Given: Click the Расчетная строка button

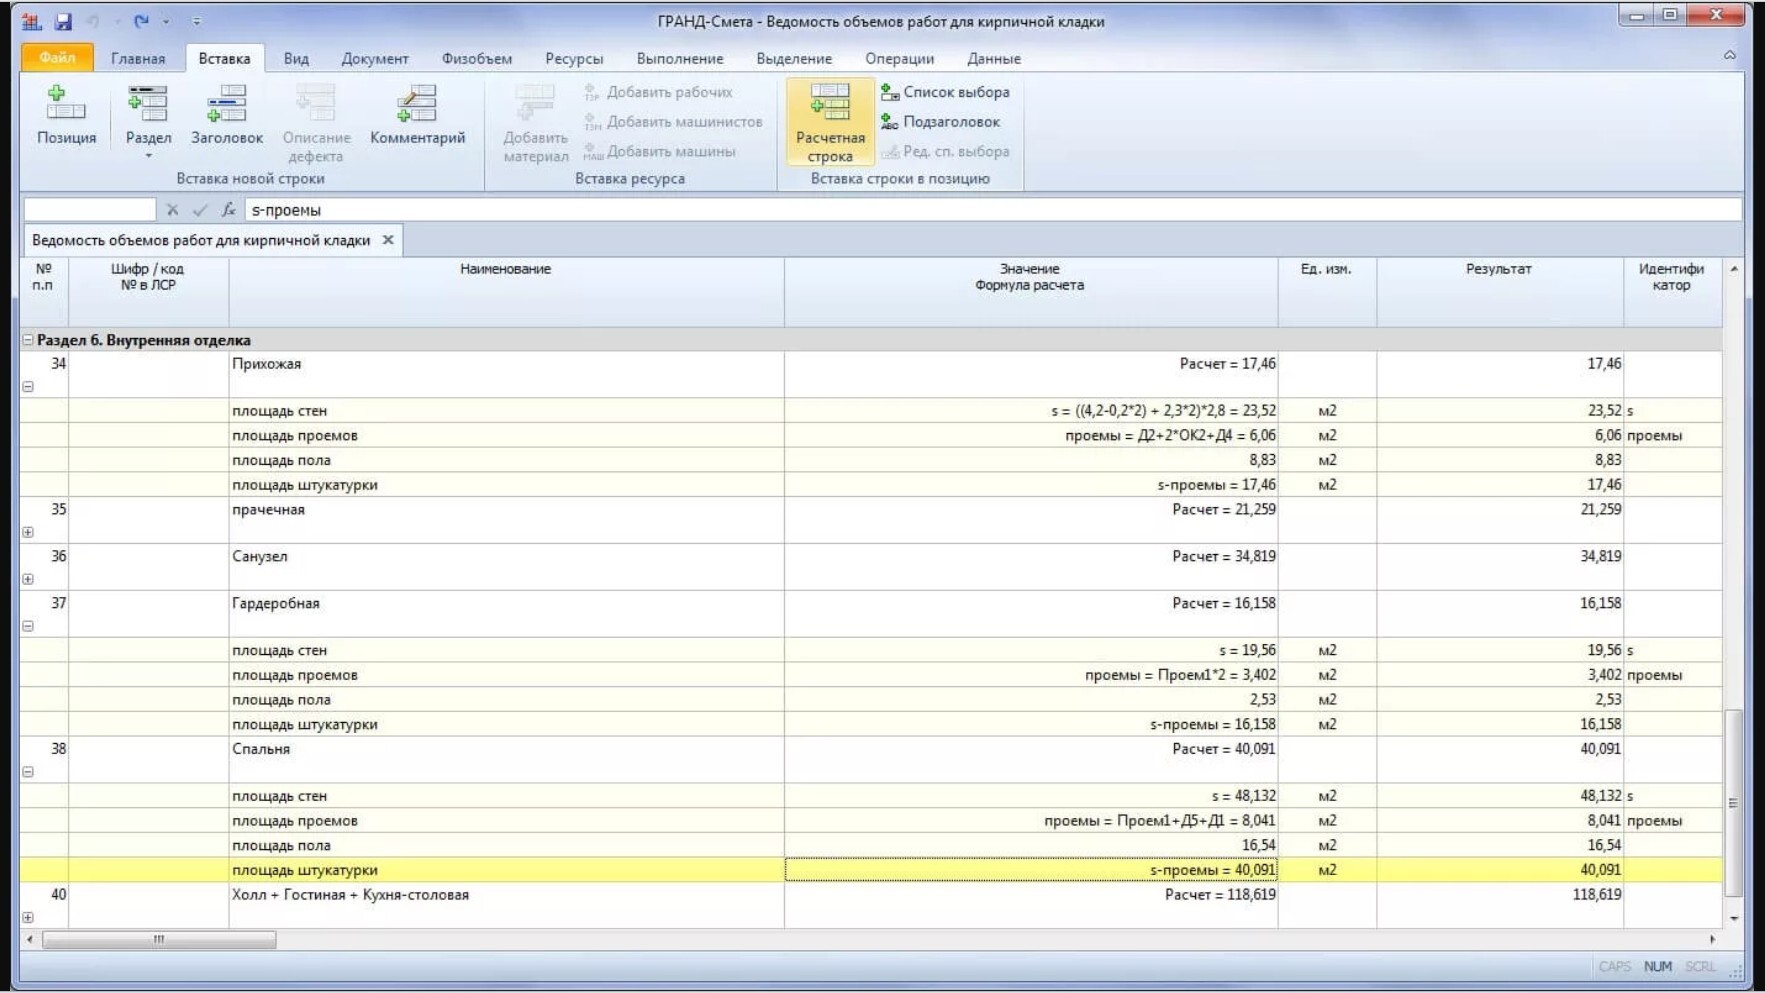Looking at the screenshot, I should (x=830, y=121).
